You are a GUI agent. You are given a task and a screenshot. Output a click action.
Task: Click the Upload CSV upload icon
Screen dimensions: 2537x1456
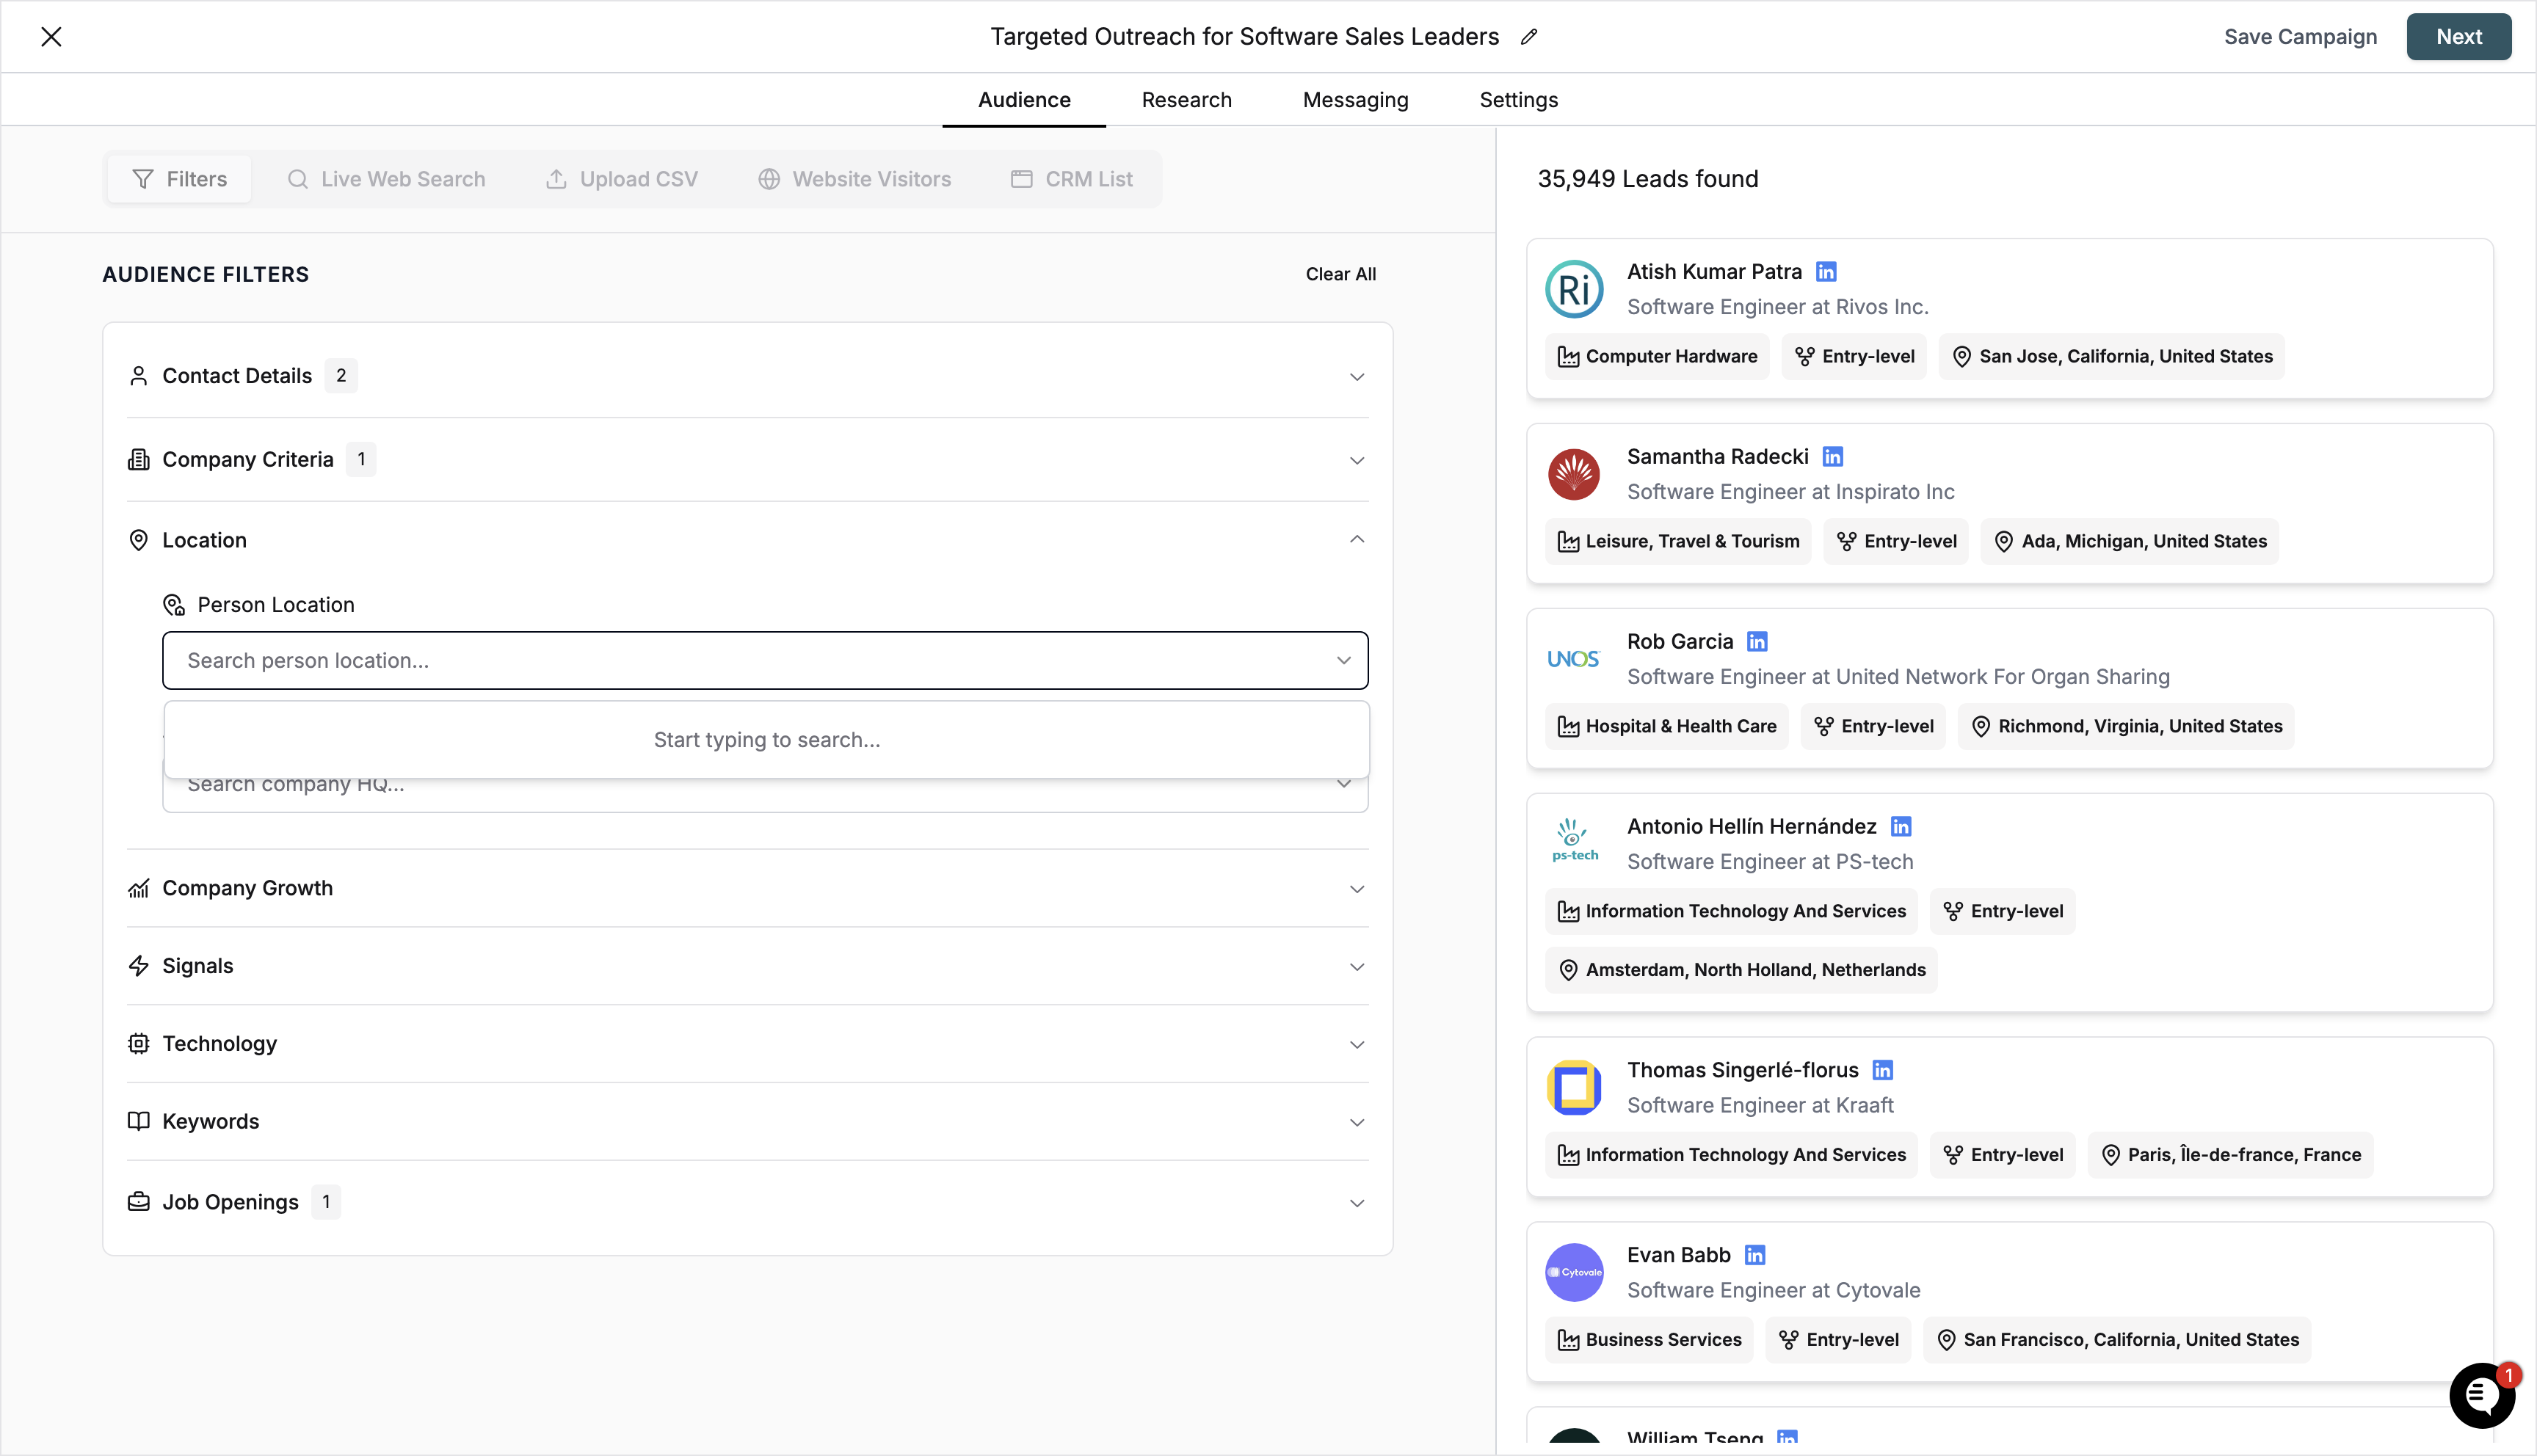click(558, 178)
